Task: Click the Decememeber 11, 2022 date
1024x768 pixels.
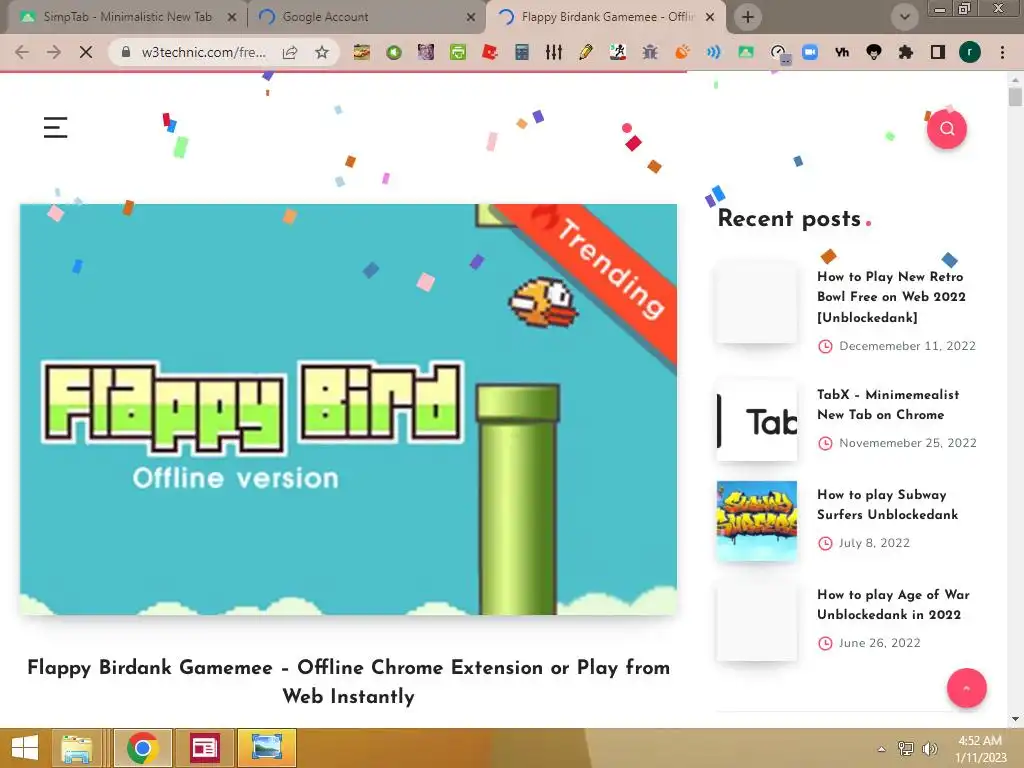Action: [907, 346]
